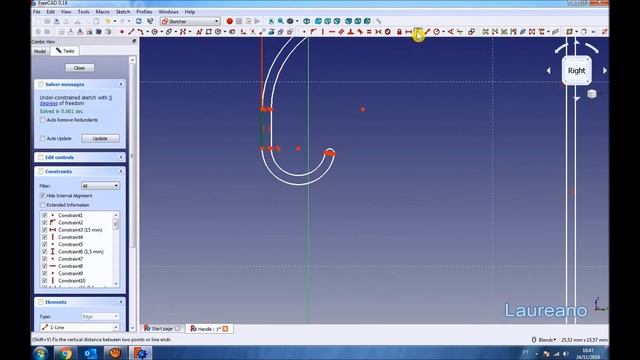Select the create polyline tool

pos(199,31)
